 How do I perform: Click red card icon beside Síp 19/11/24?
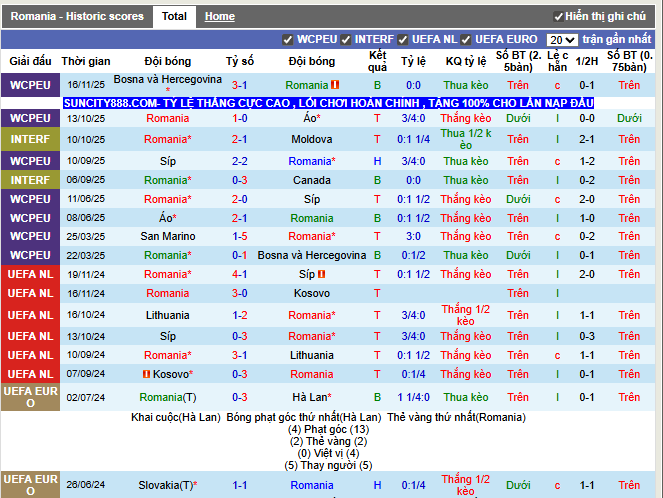point(322,274)
